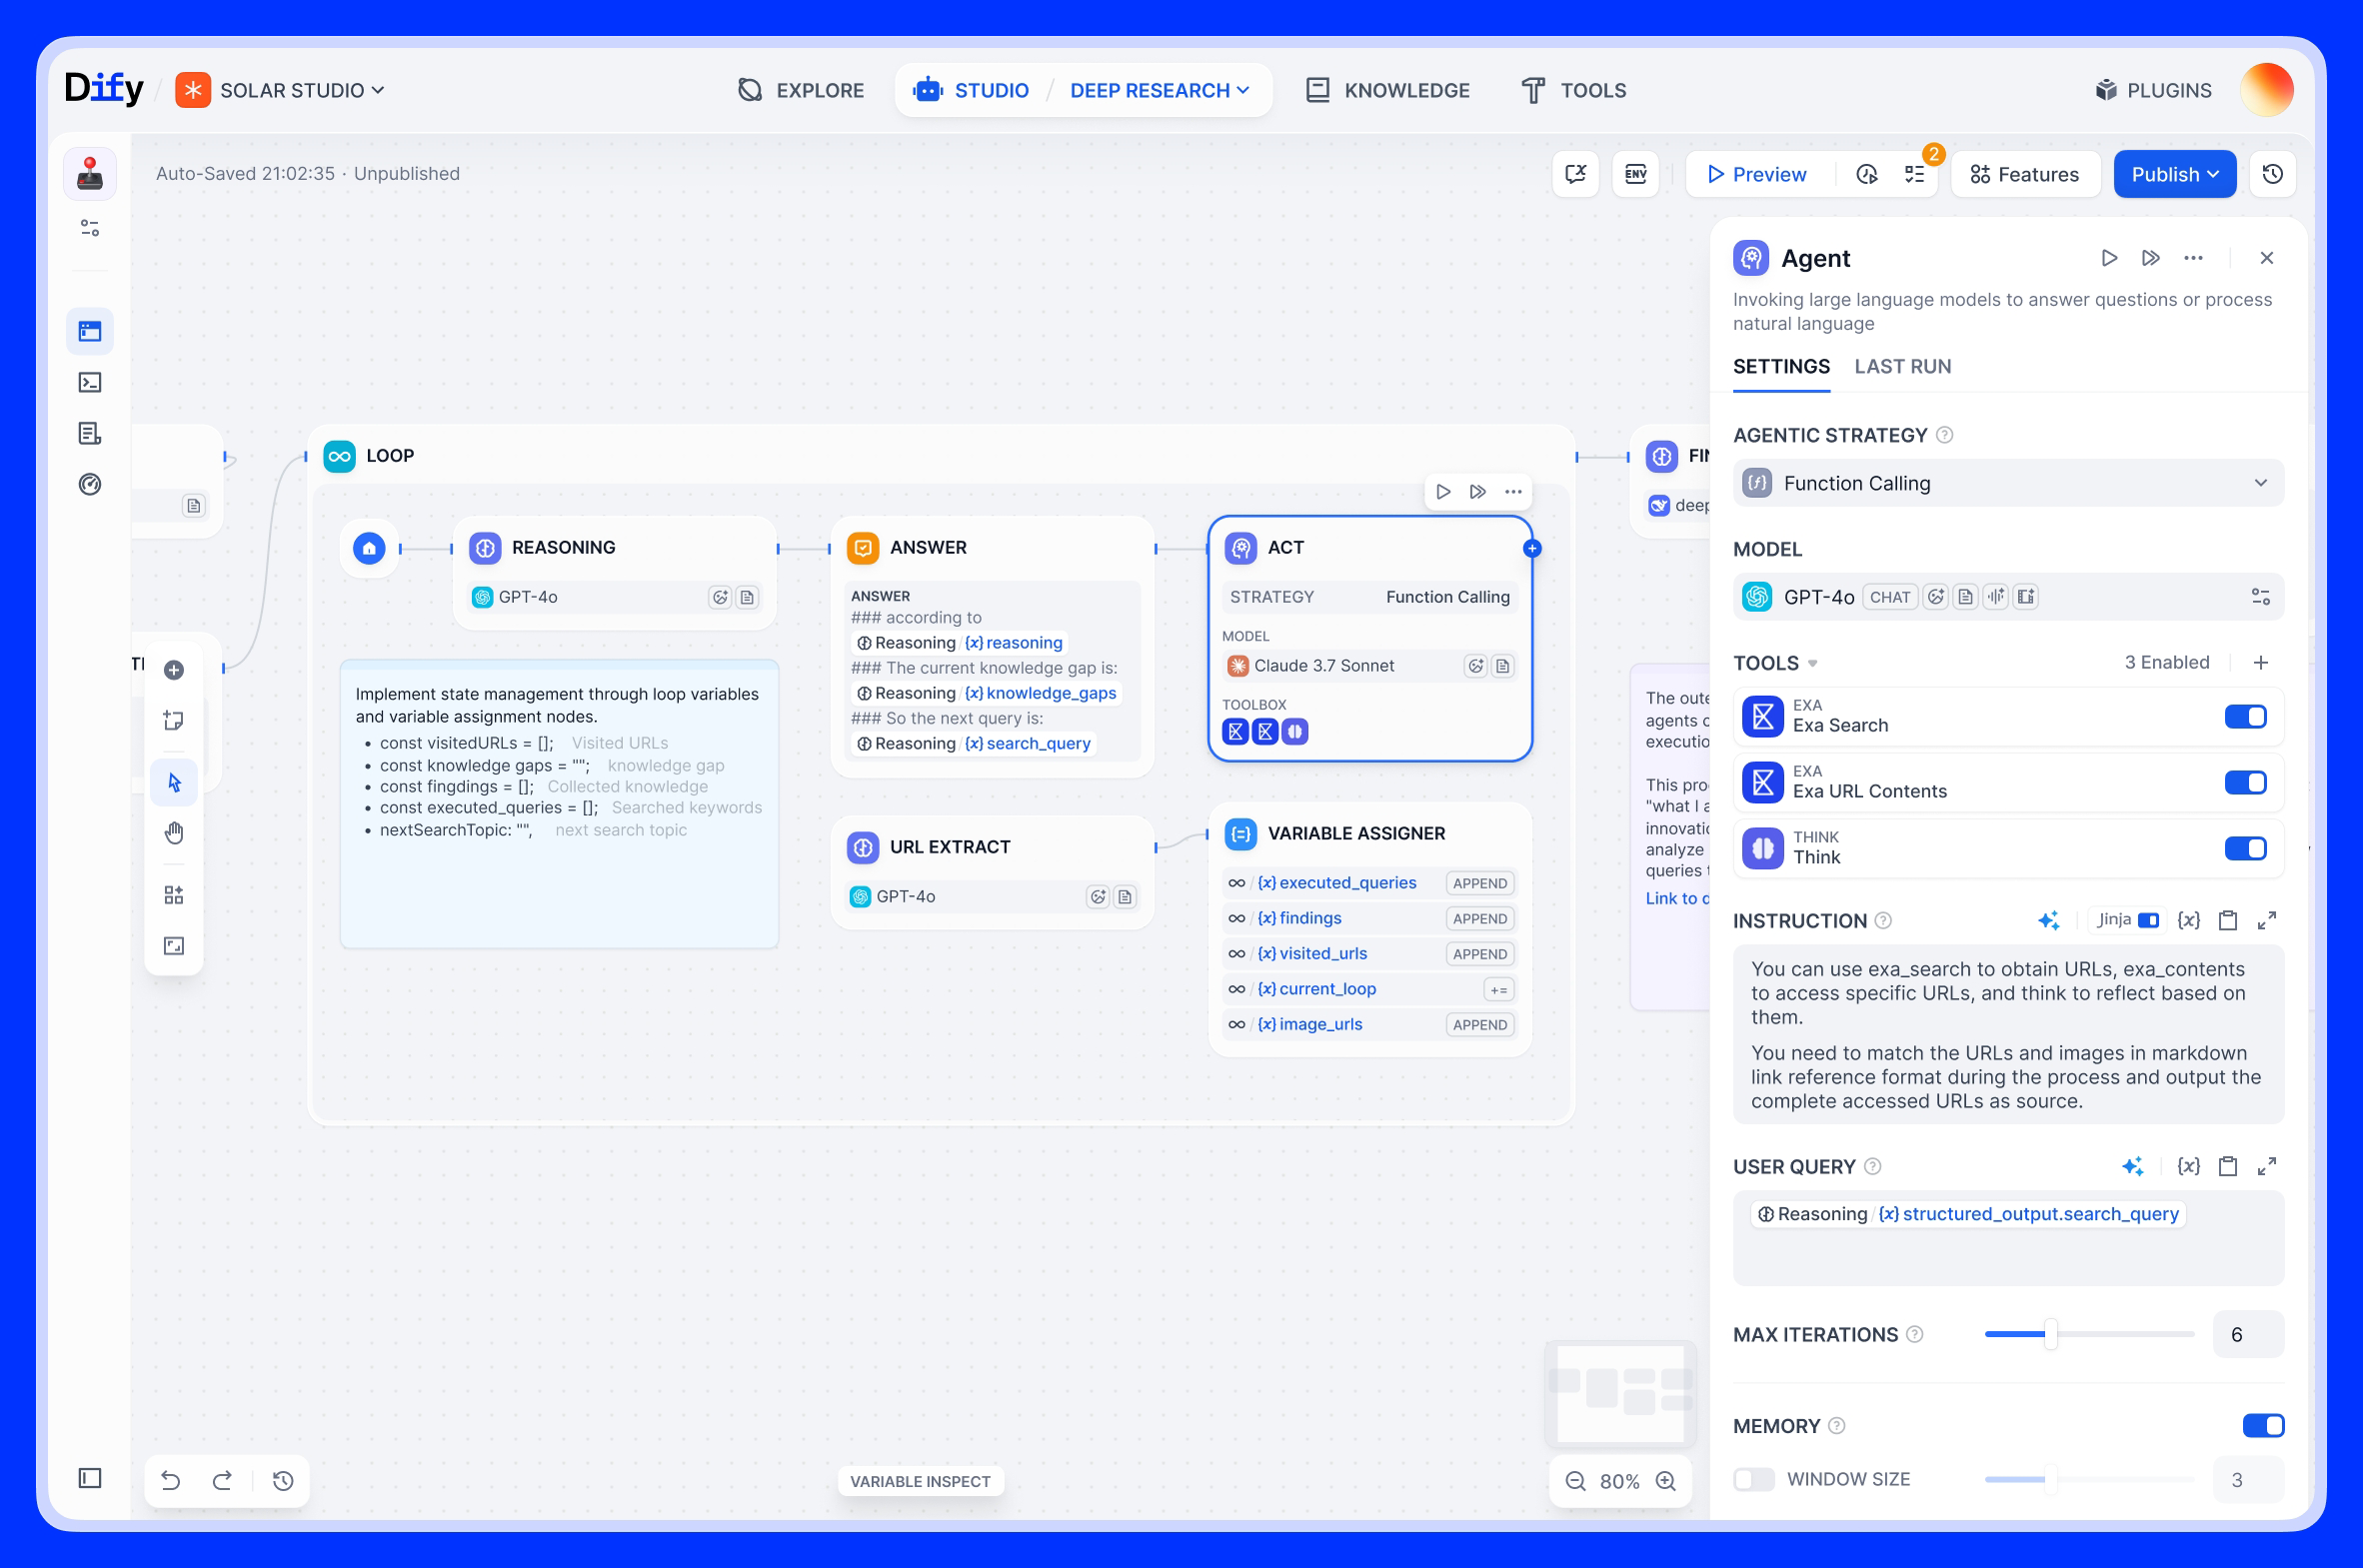This screenshot has height=1568, width=2363.
Task: Open the API access sidebar icon
Action: 90,382
